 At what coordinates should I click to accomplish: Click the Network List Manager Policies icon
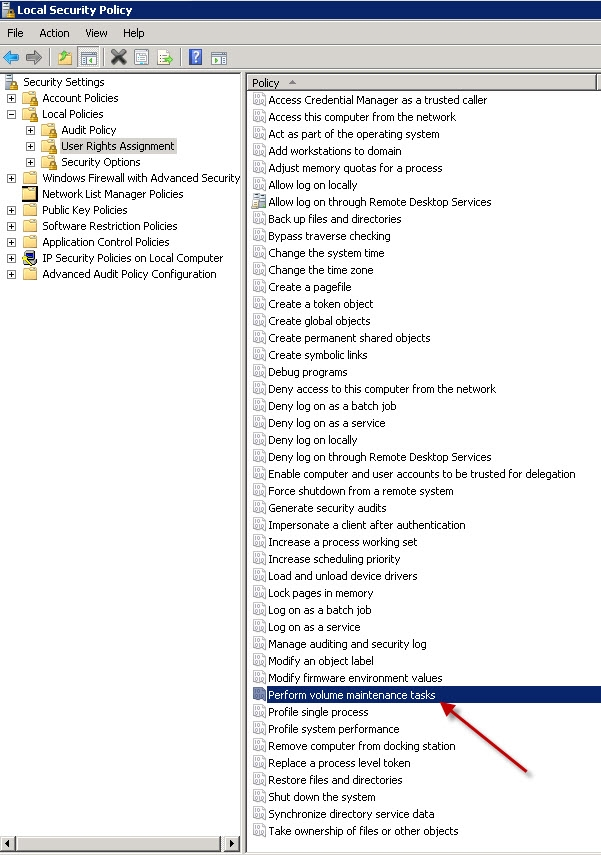tap(29, 194)
